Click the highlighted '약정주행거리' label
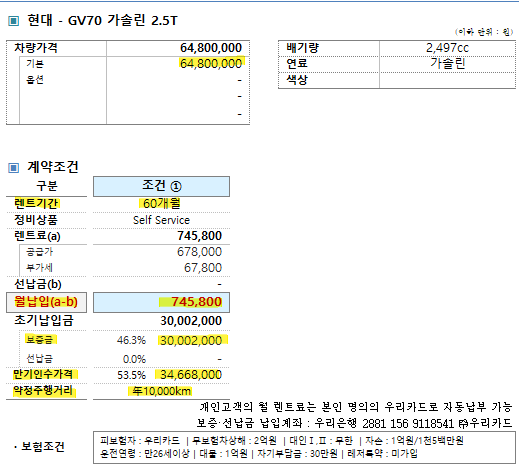 point(43,390)
